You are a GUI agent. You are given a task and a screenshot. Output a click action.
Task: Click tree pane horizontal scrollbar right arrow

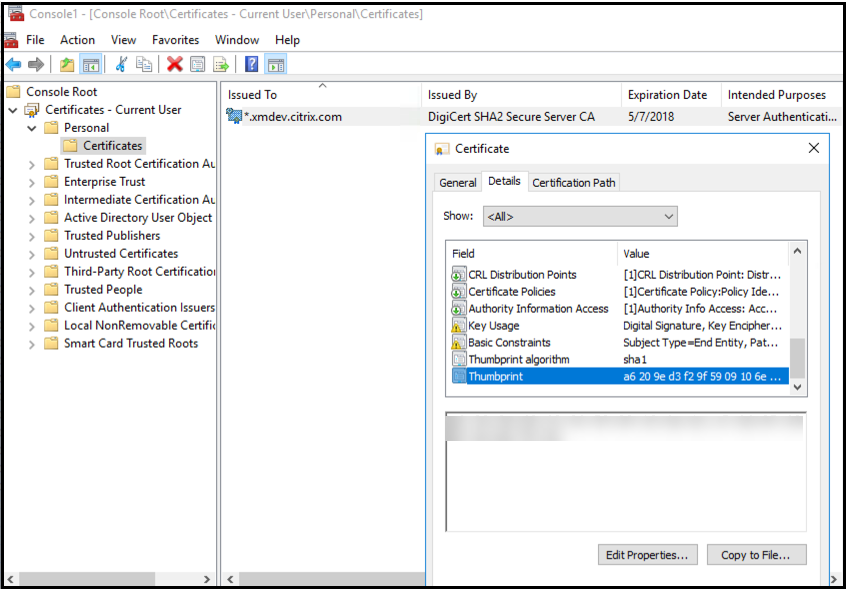click(x=207, y=579)
